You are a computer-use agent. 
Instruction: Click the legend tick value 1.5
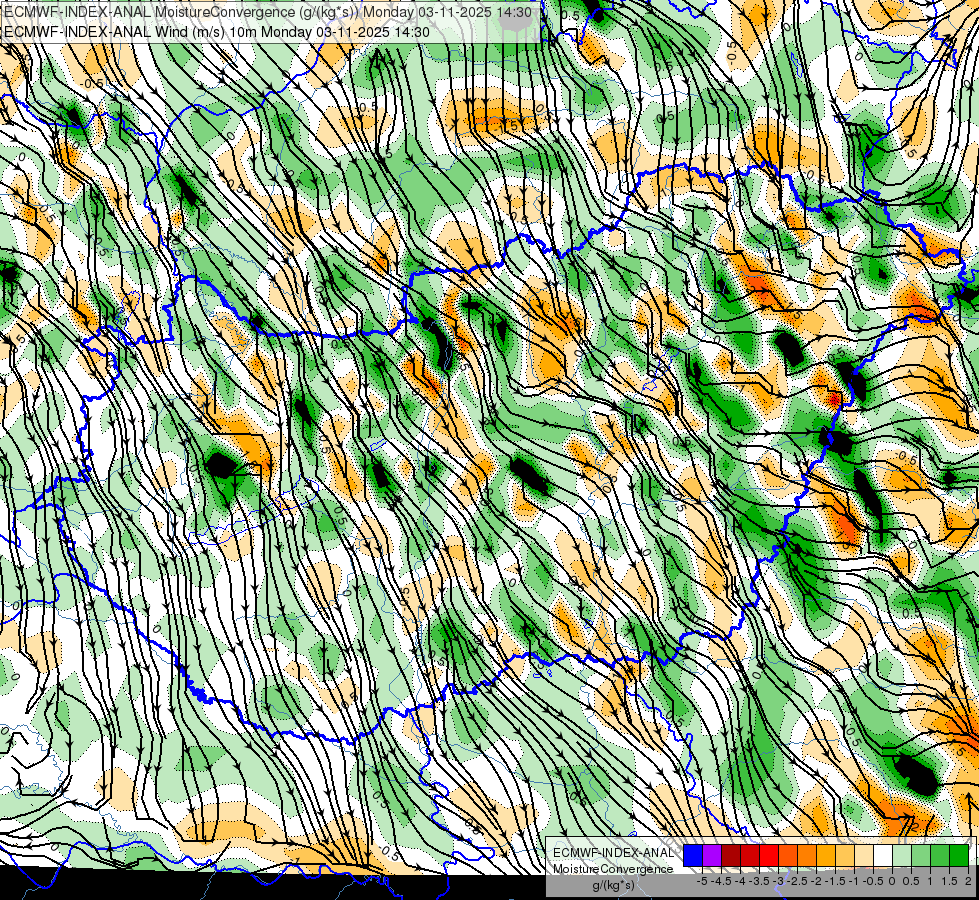coord(949,881)
